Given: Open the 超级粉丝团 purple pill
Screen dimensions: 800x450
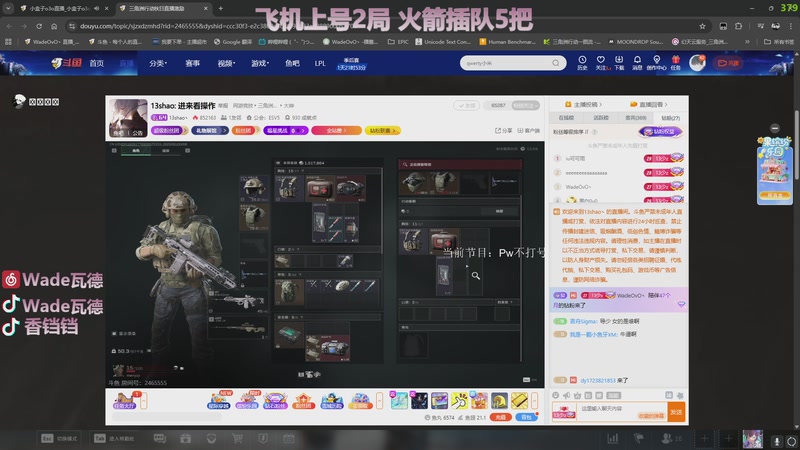Looking at the screenshot, I should point(169,131).
